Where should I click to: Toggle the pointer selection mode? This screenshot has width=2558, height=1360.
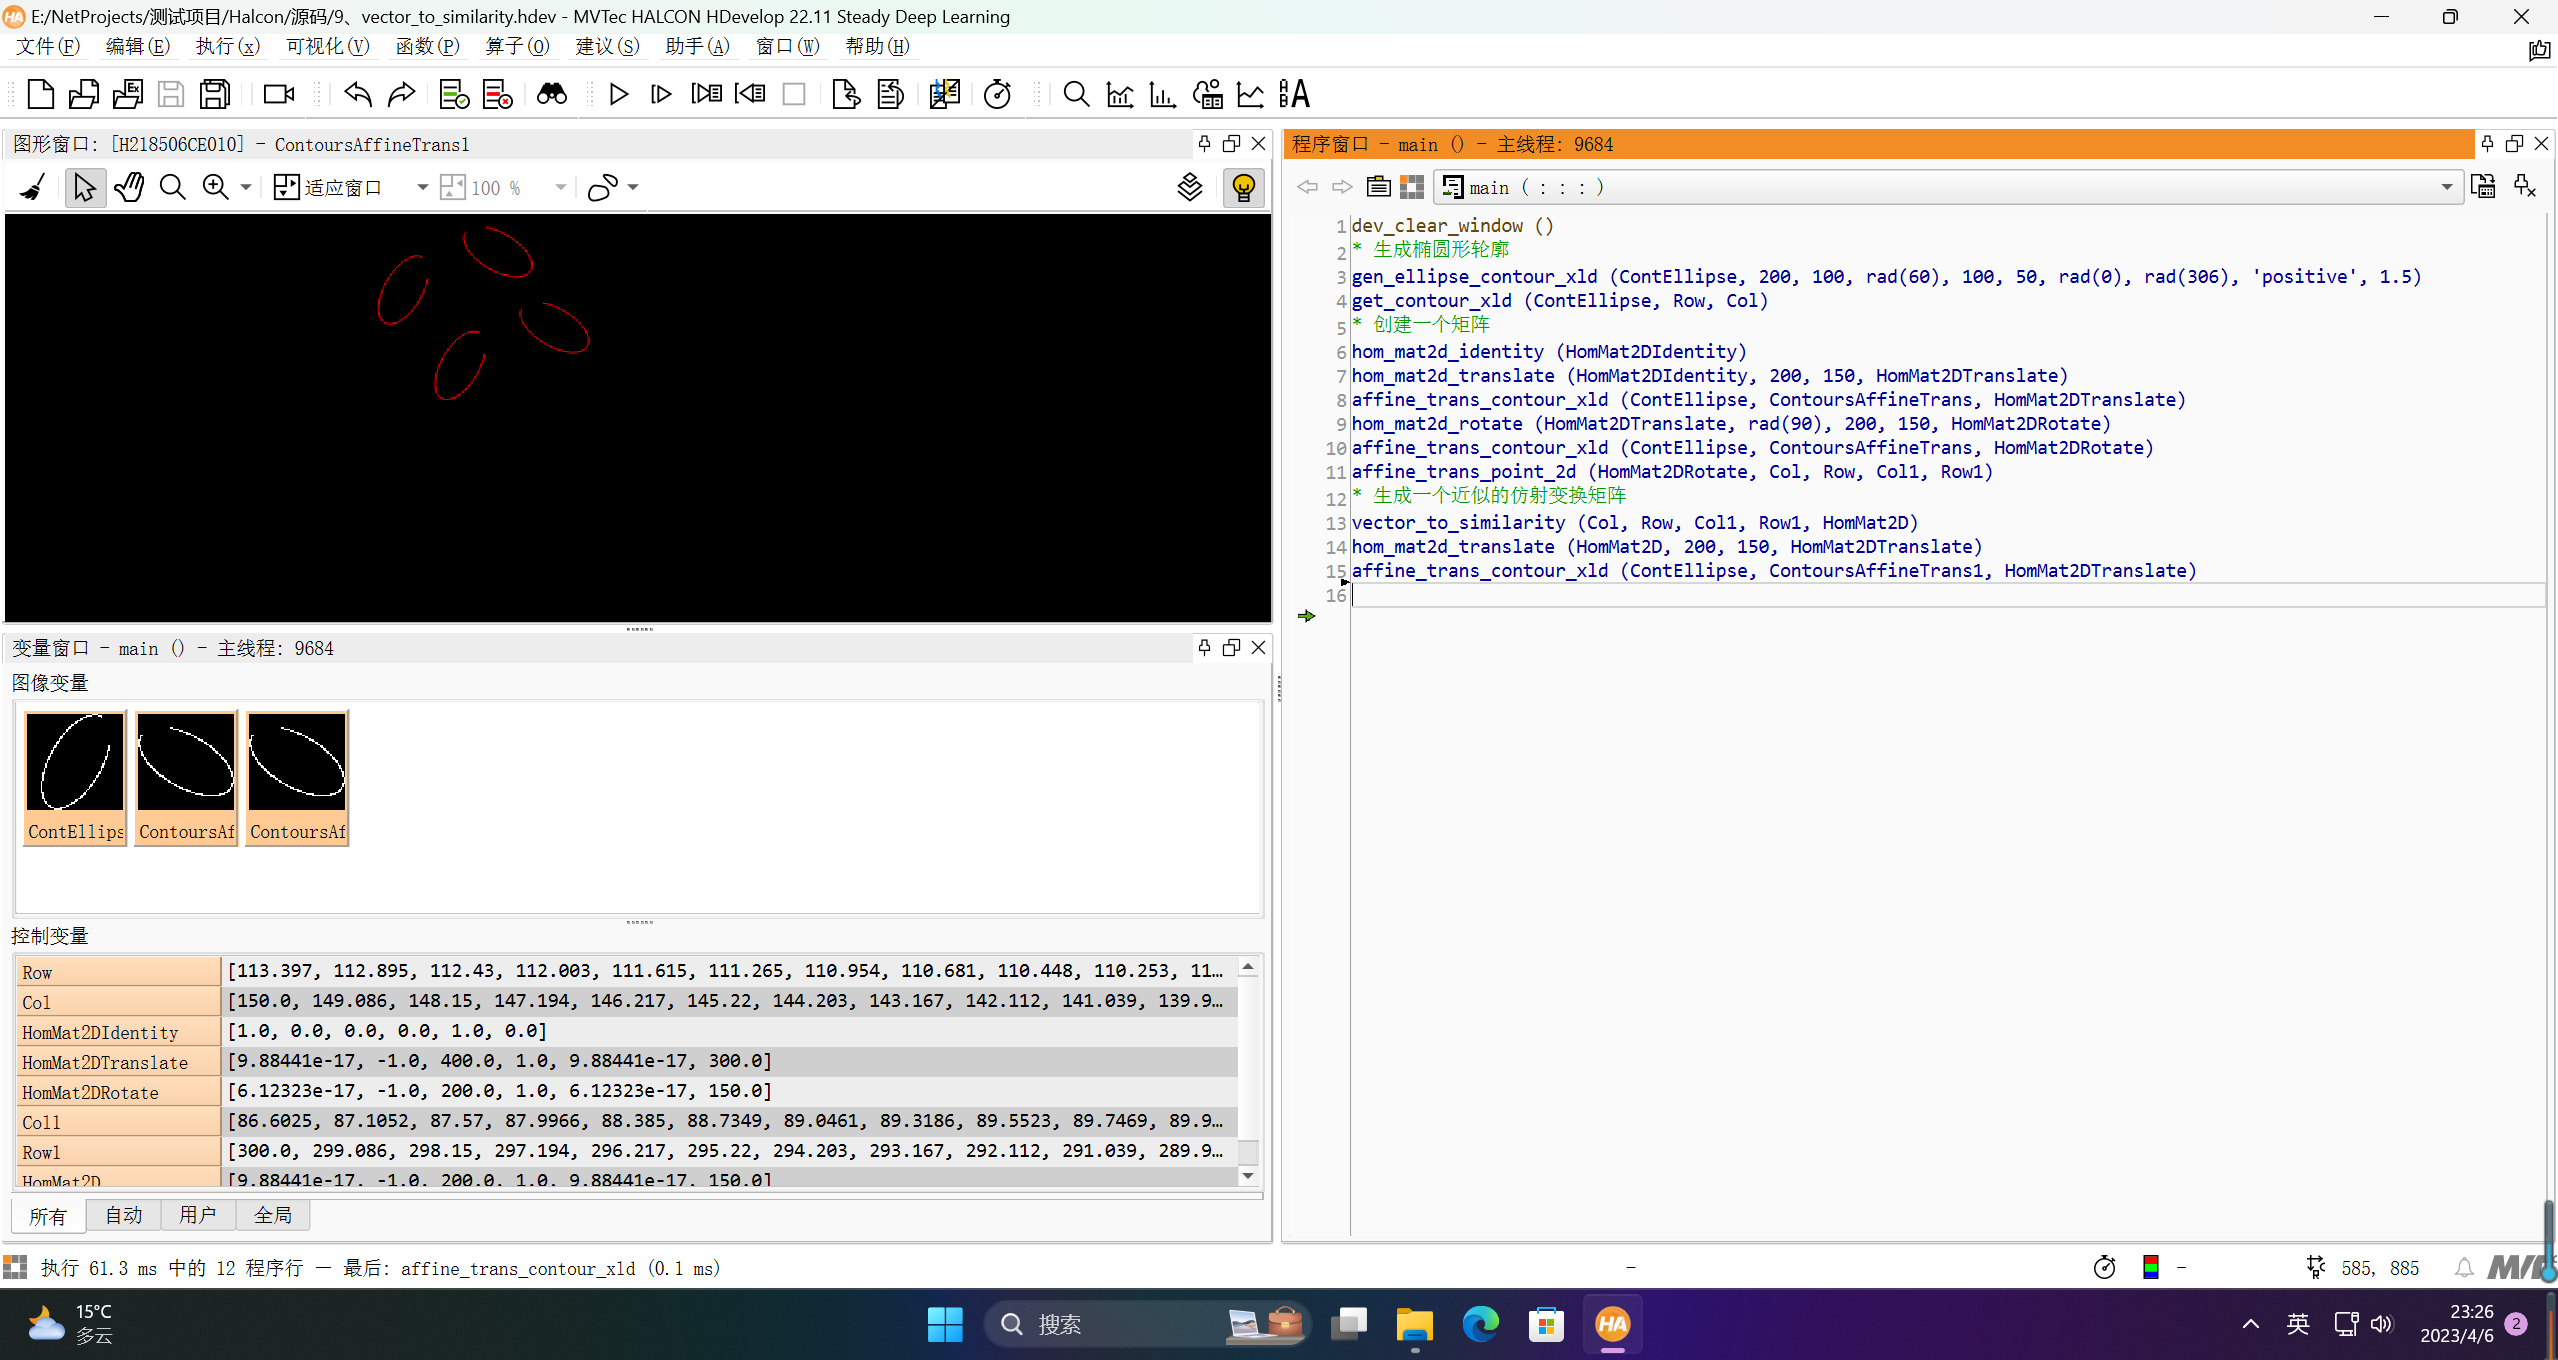click(84, 187)
